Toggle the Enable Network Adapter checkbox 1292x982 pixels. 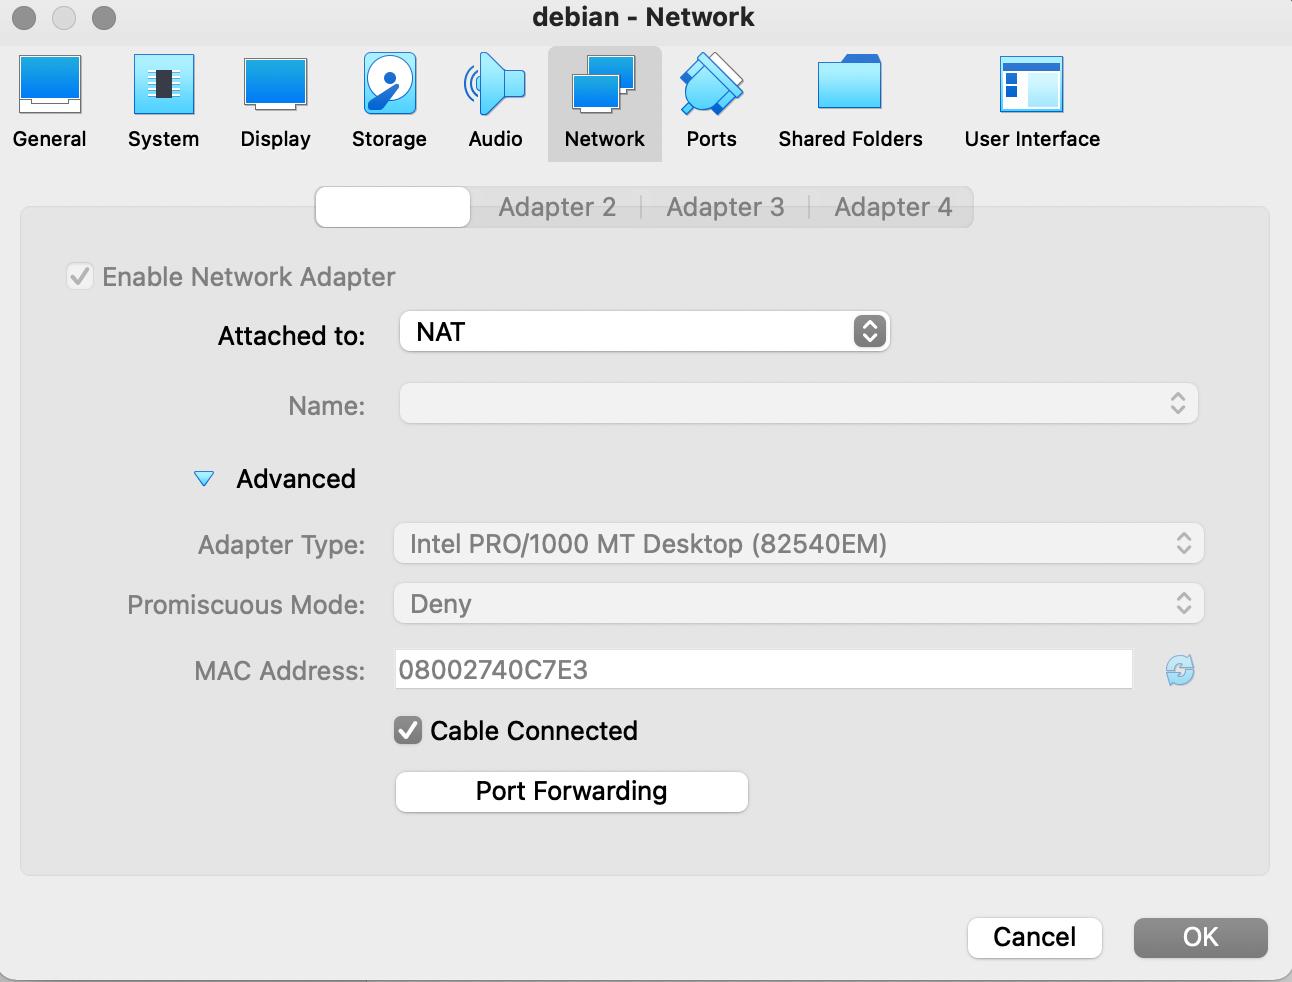[x=80, y=276]
